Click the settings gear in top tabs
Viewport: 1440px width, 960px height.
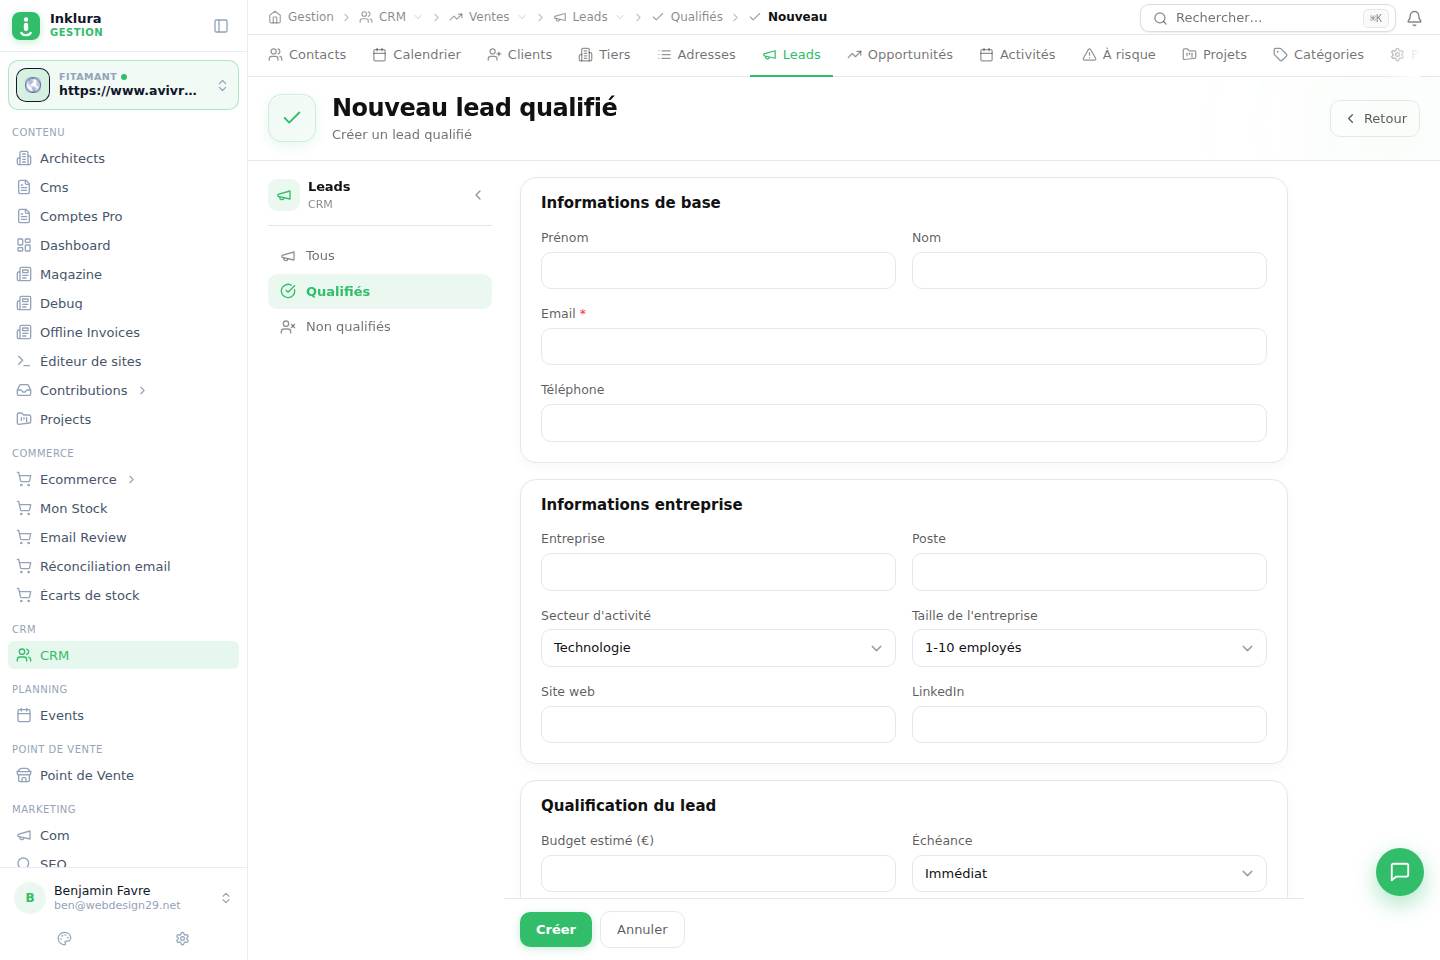(1397, 54)
